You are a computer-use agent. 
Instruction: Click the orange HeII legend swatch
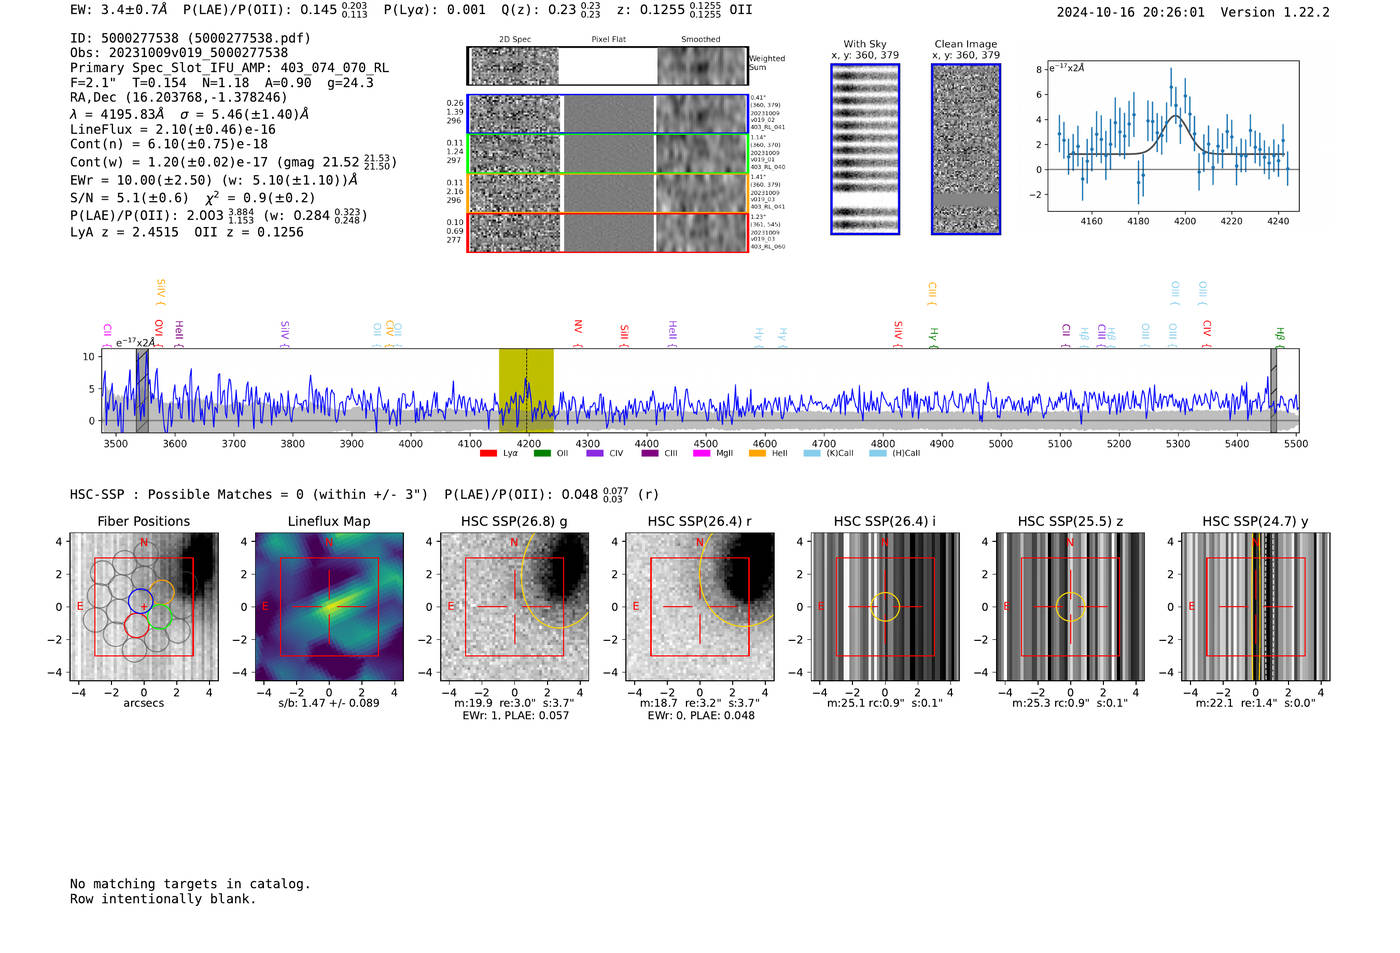(757, 453)
